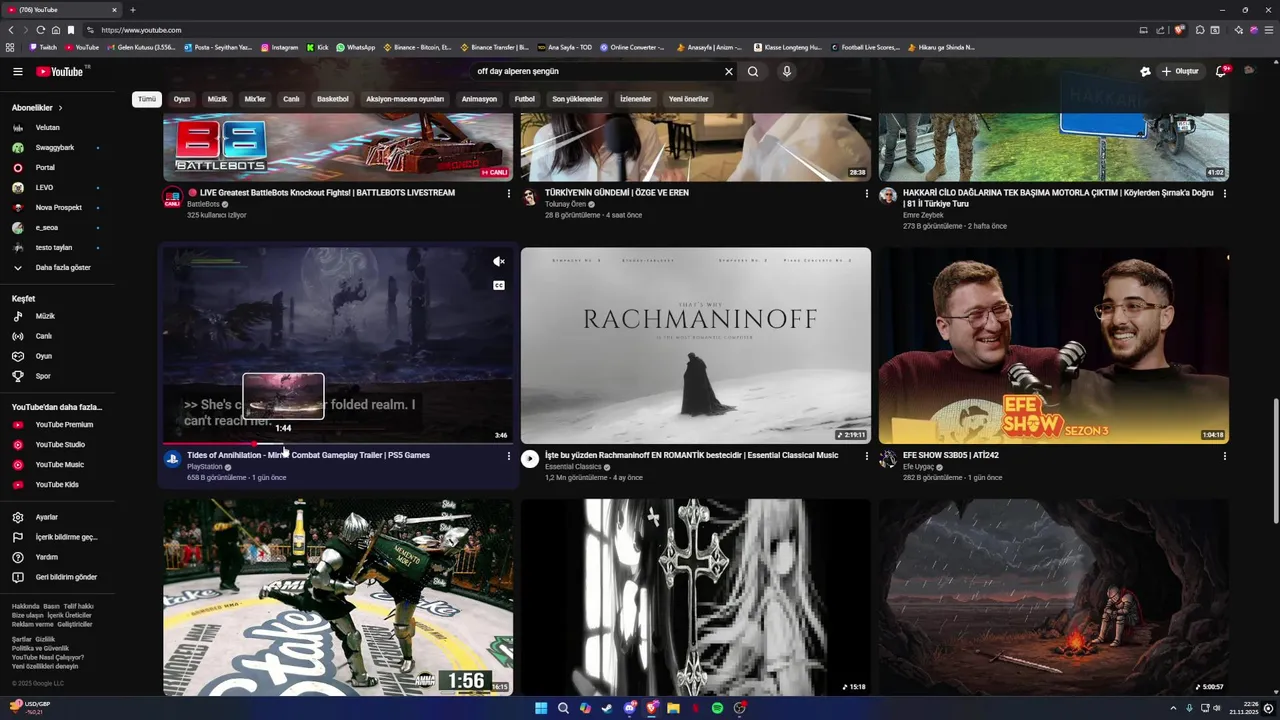Screen dimensions: 1280x720
Task: Open the YouTube hamburger guide menu
Action: pyautogui.click(x=17, y=71)
